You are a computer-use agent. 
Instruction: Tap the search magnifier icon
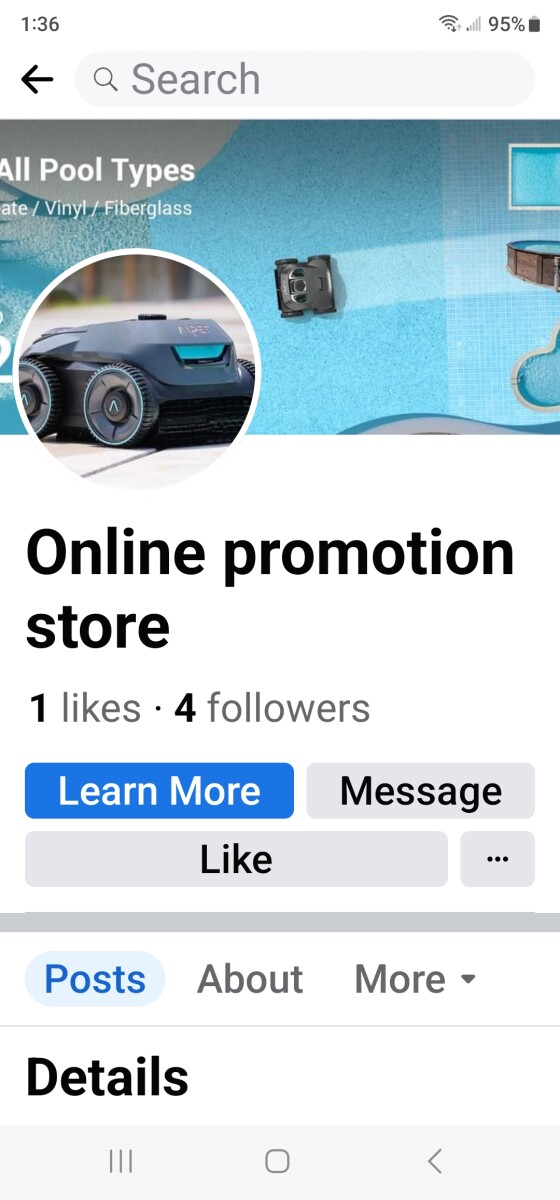point(105,79)
